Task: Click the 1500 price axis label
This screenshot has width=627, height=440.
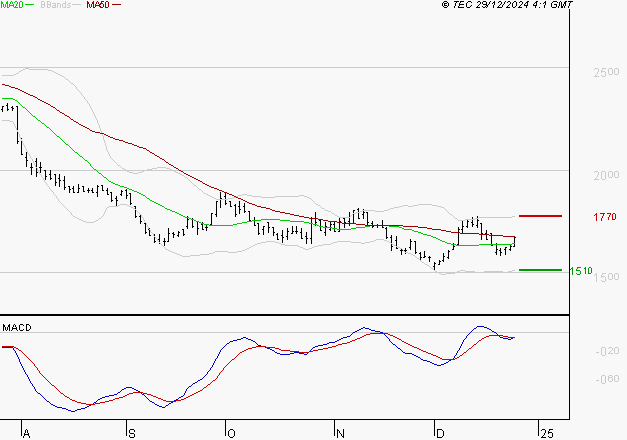Action: pos(606,276)
